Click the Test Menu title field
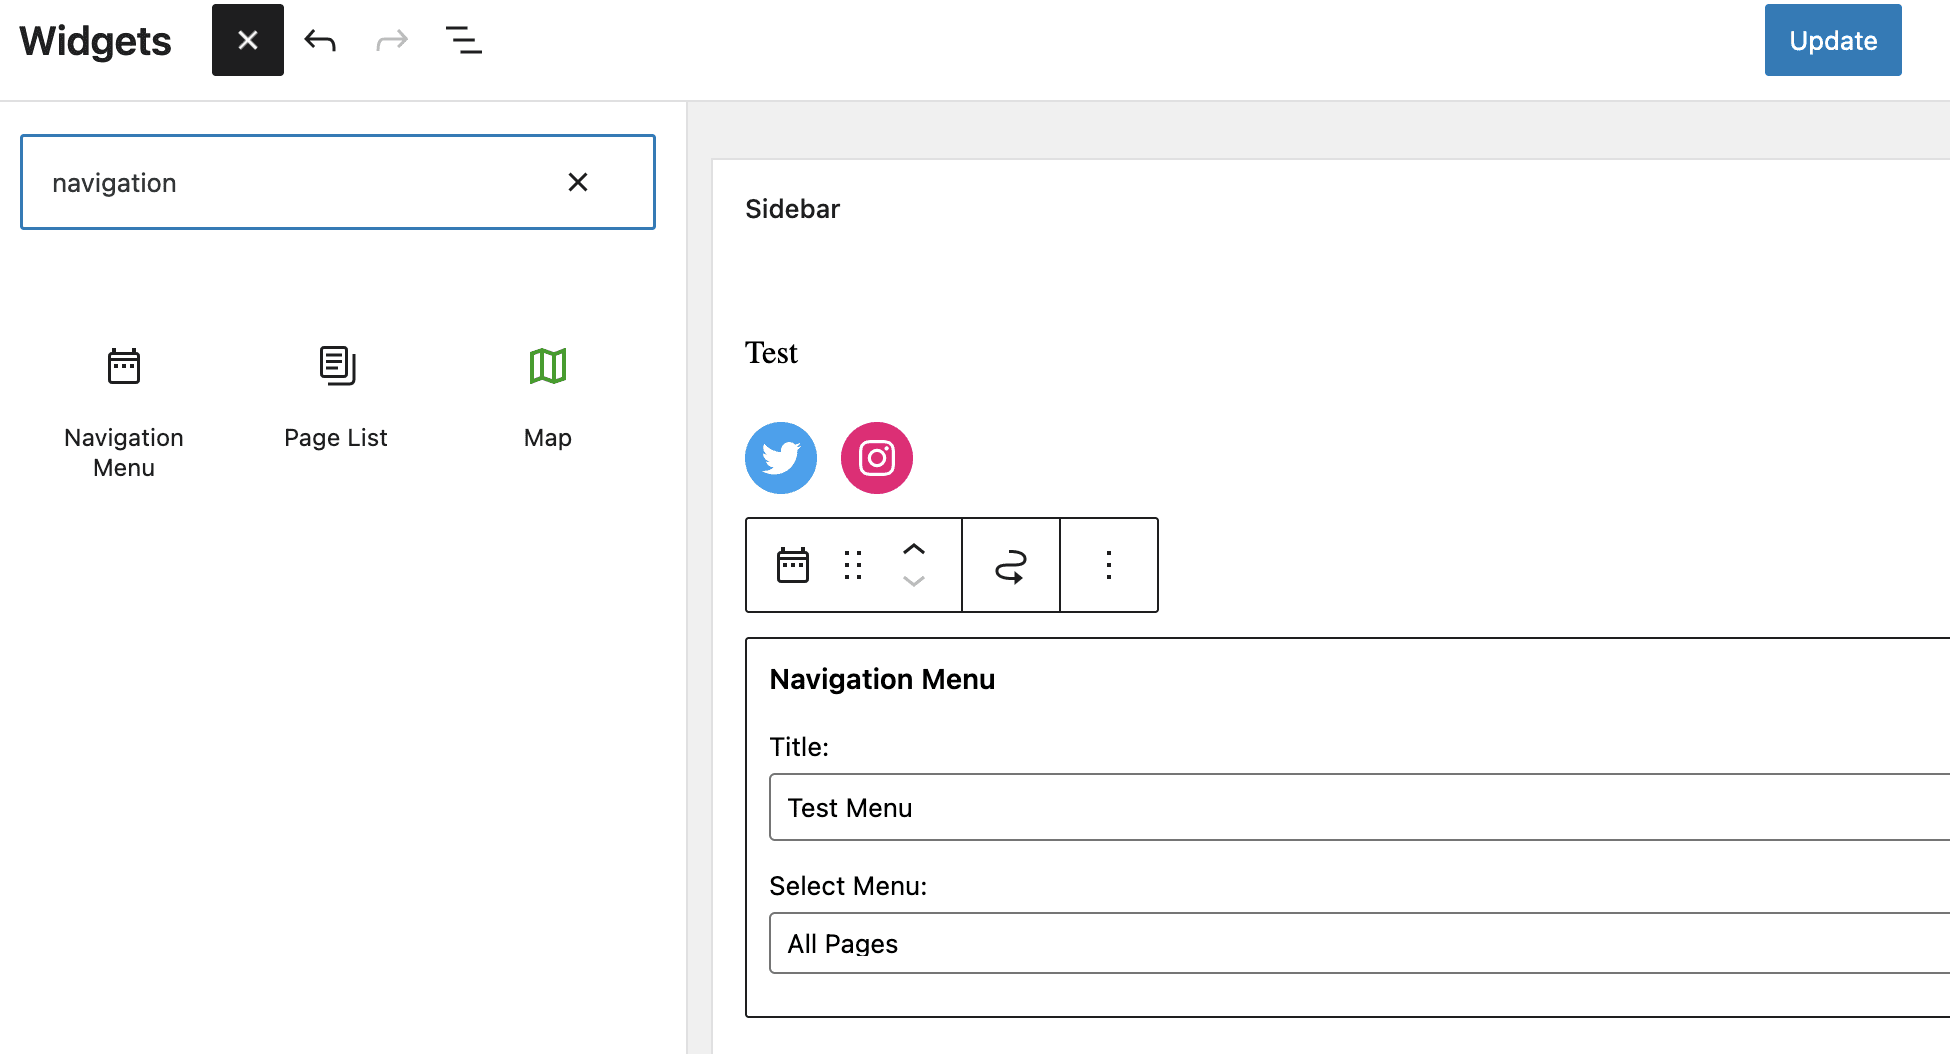The width and height of the screenshot is (1950, 1054). click(1200, 807)
